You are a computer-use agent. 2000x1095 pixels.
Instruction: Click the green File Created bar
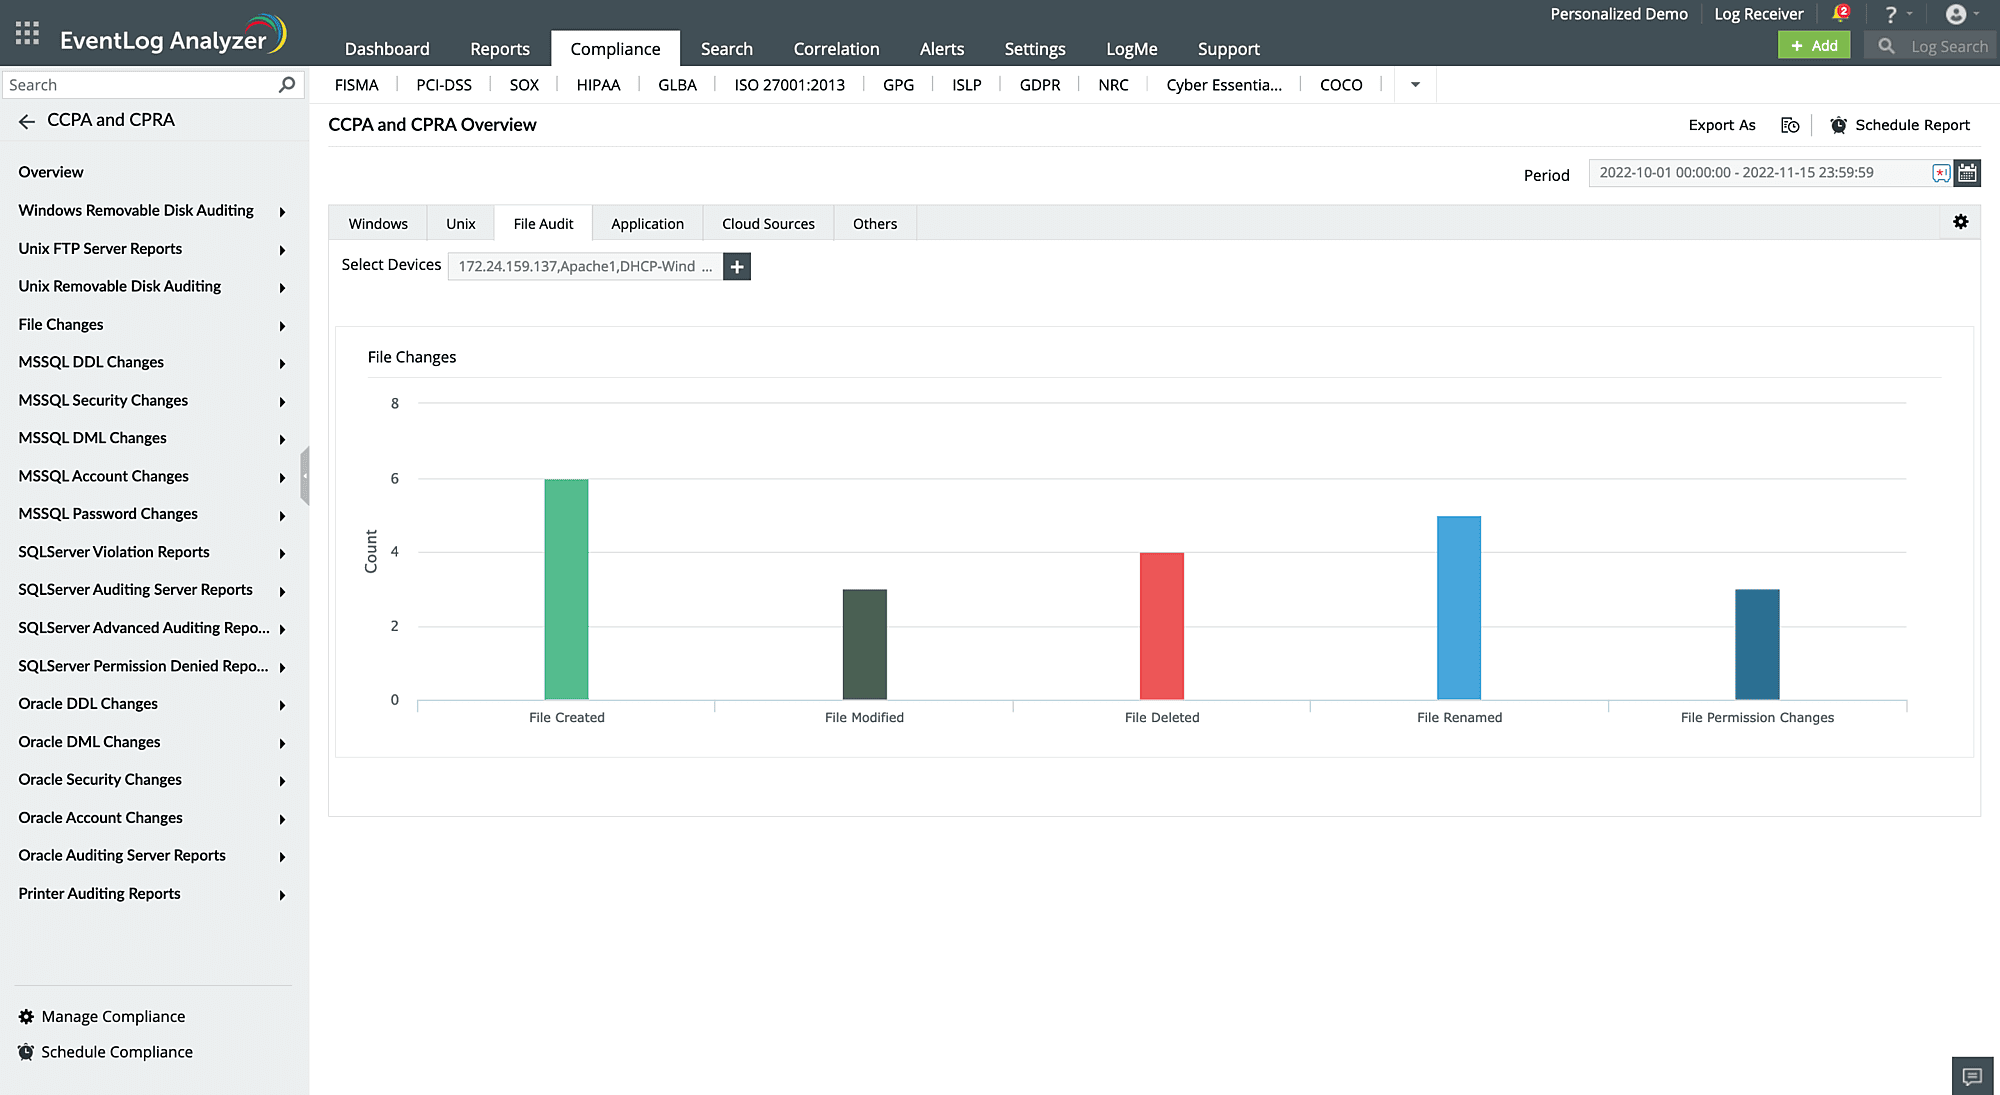(x=566, y=590)
